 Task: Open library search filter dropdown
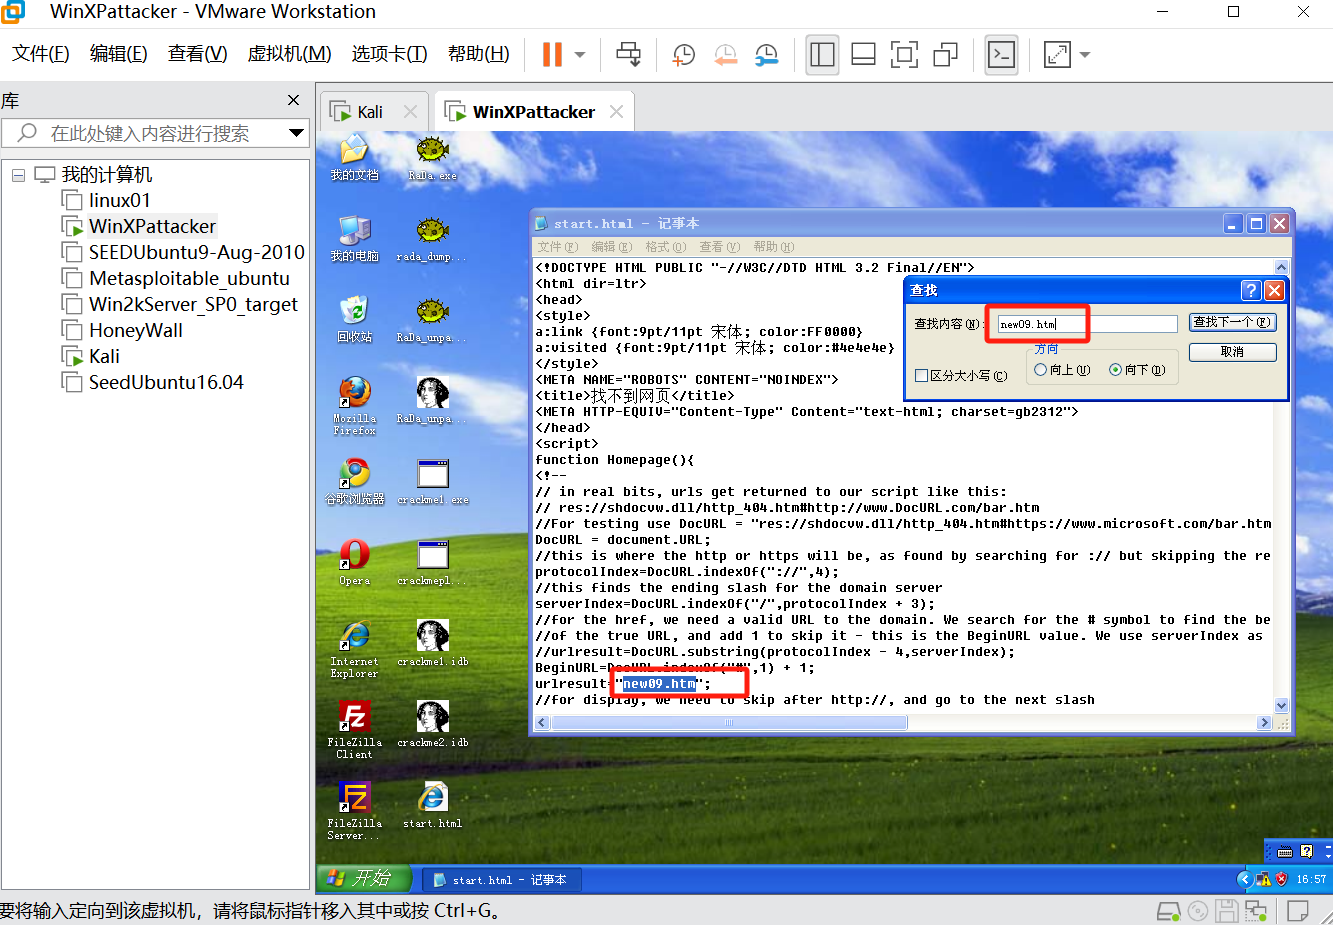point(296,133)
